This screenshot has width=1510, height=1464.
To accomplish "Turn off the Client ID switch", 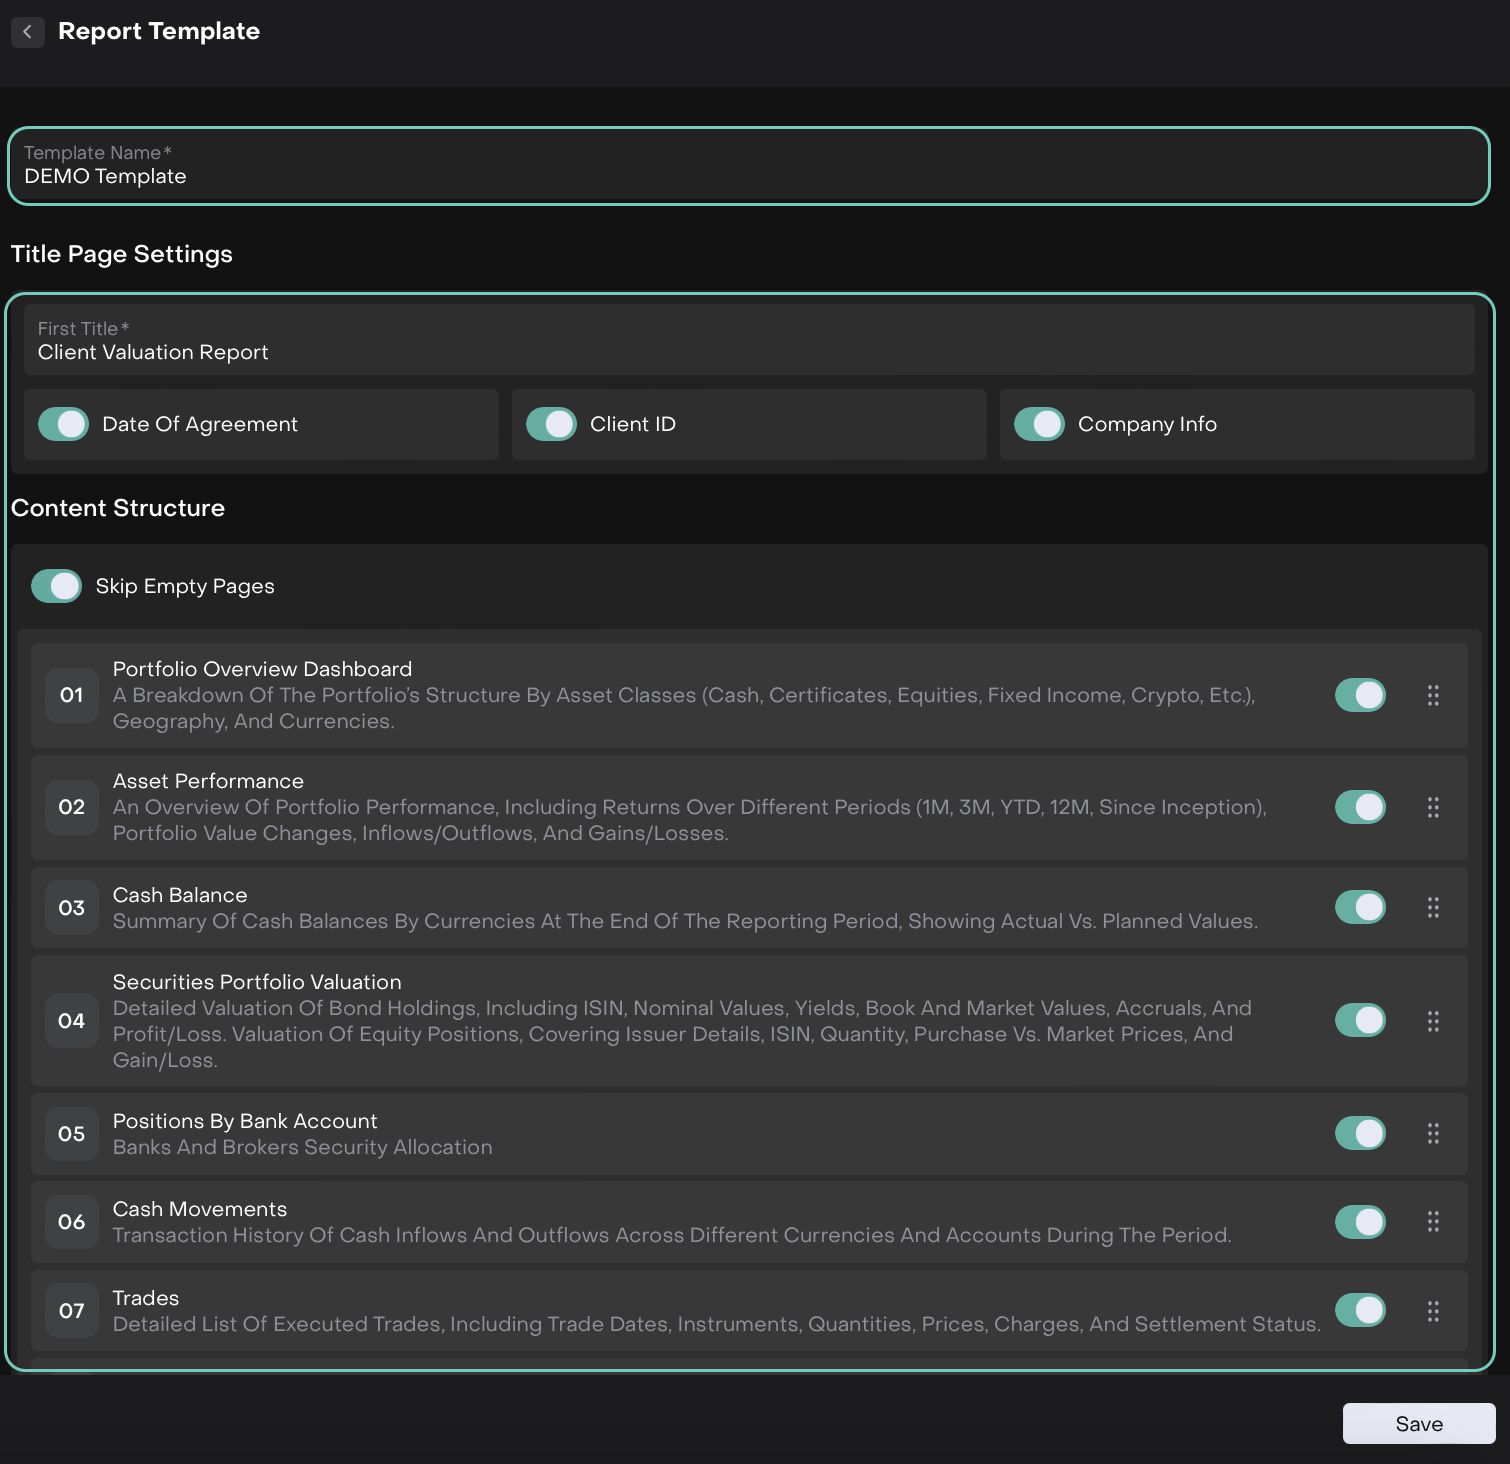I will click(x=551, y=424).
